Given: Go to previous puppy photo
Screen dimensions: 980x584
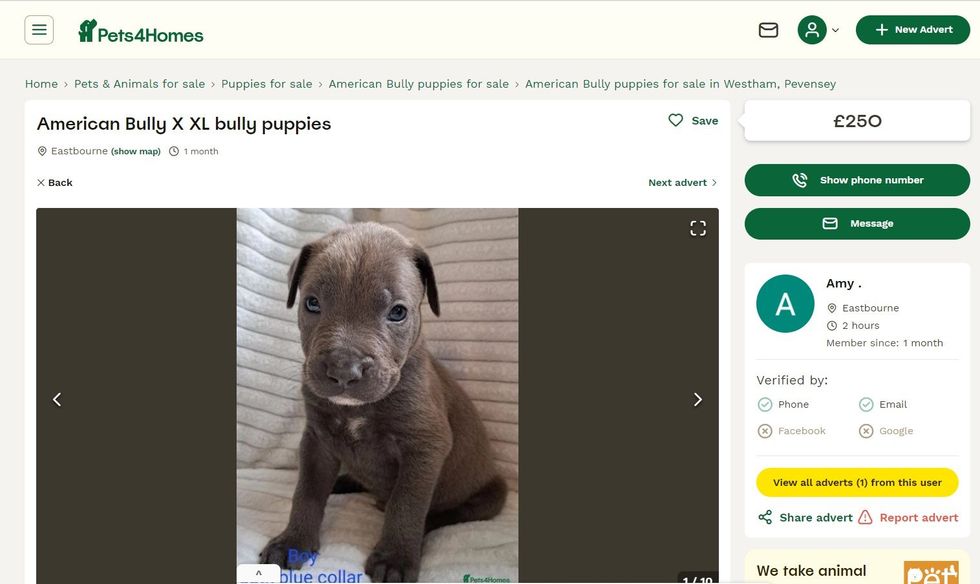Looking at the screenshot, I should click(57, 399).
